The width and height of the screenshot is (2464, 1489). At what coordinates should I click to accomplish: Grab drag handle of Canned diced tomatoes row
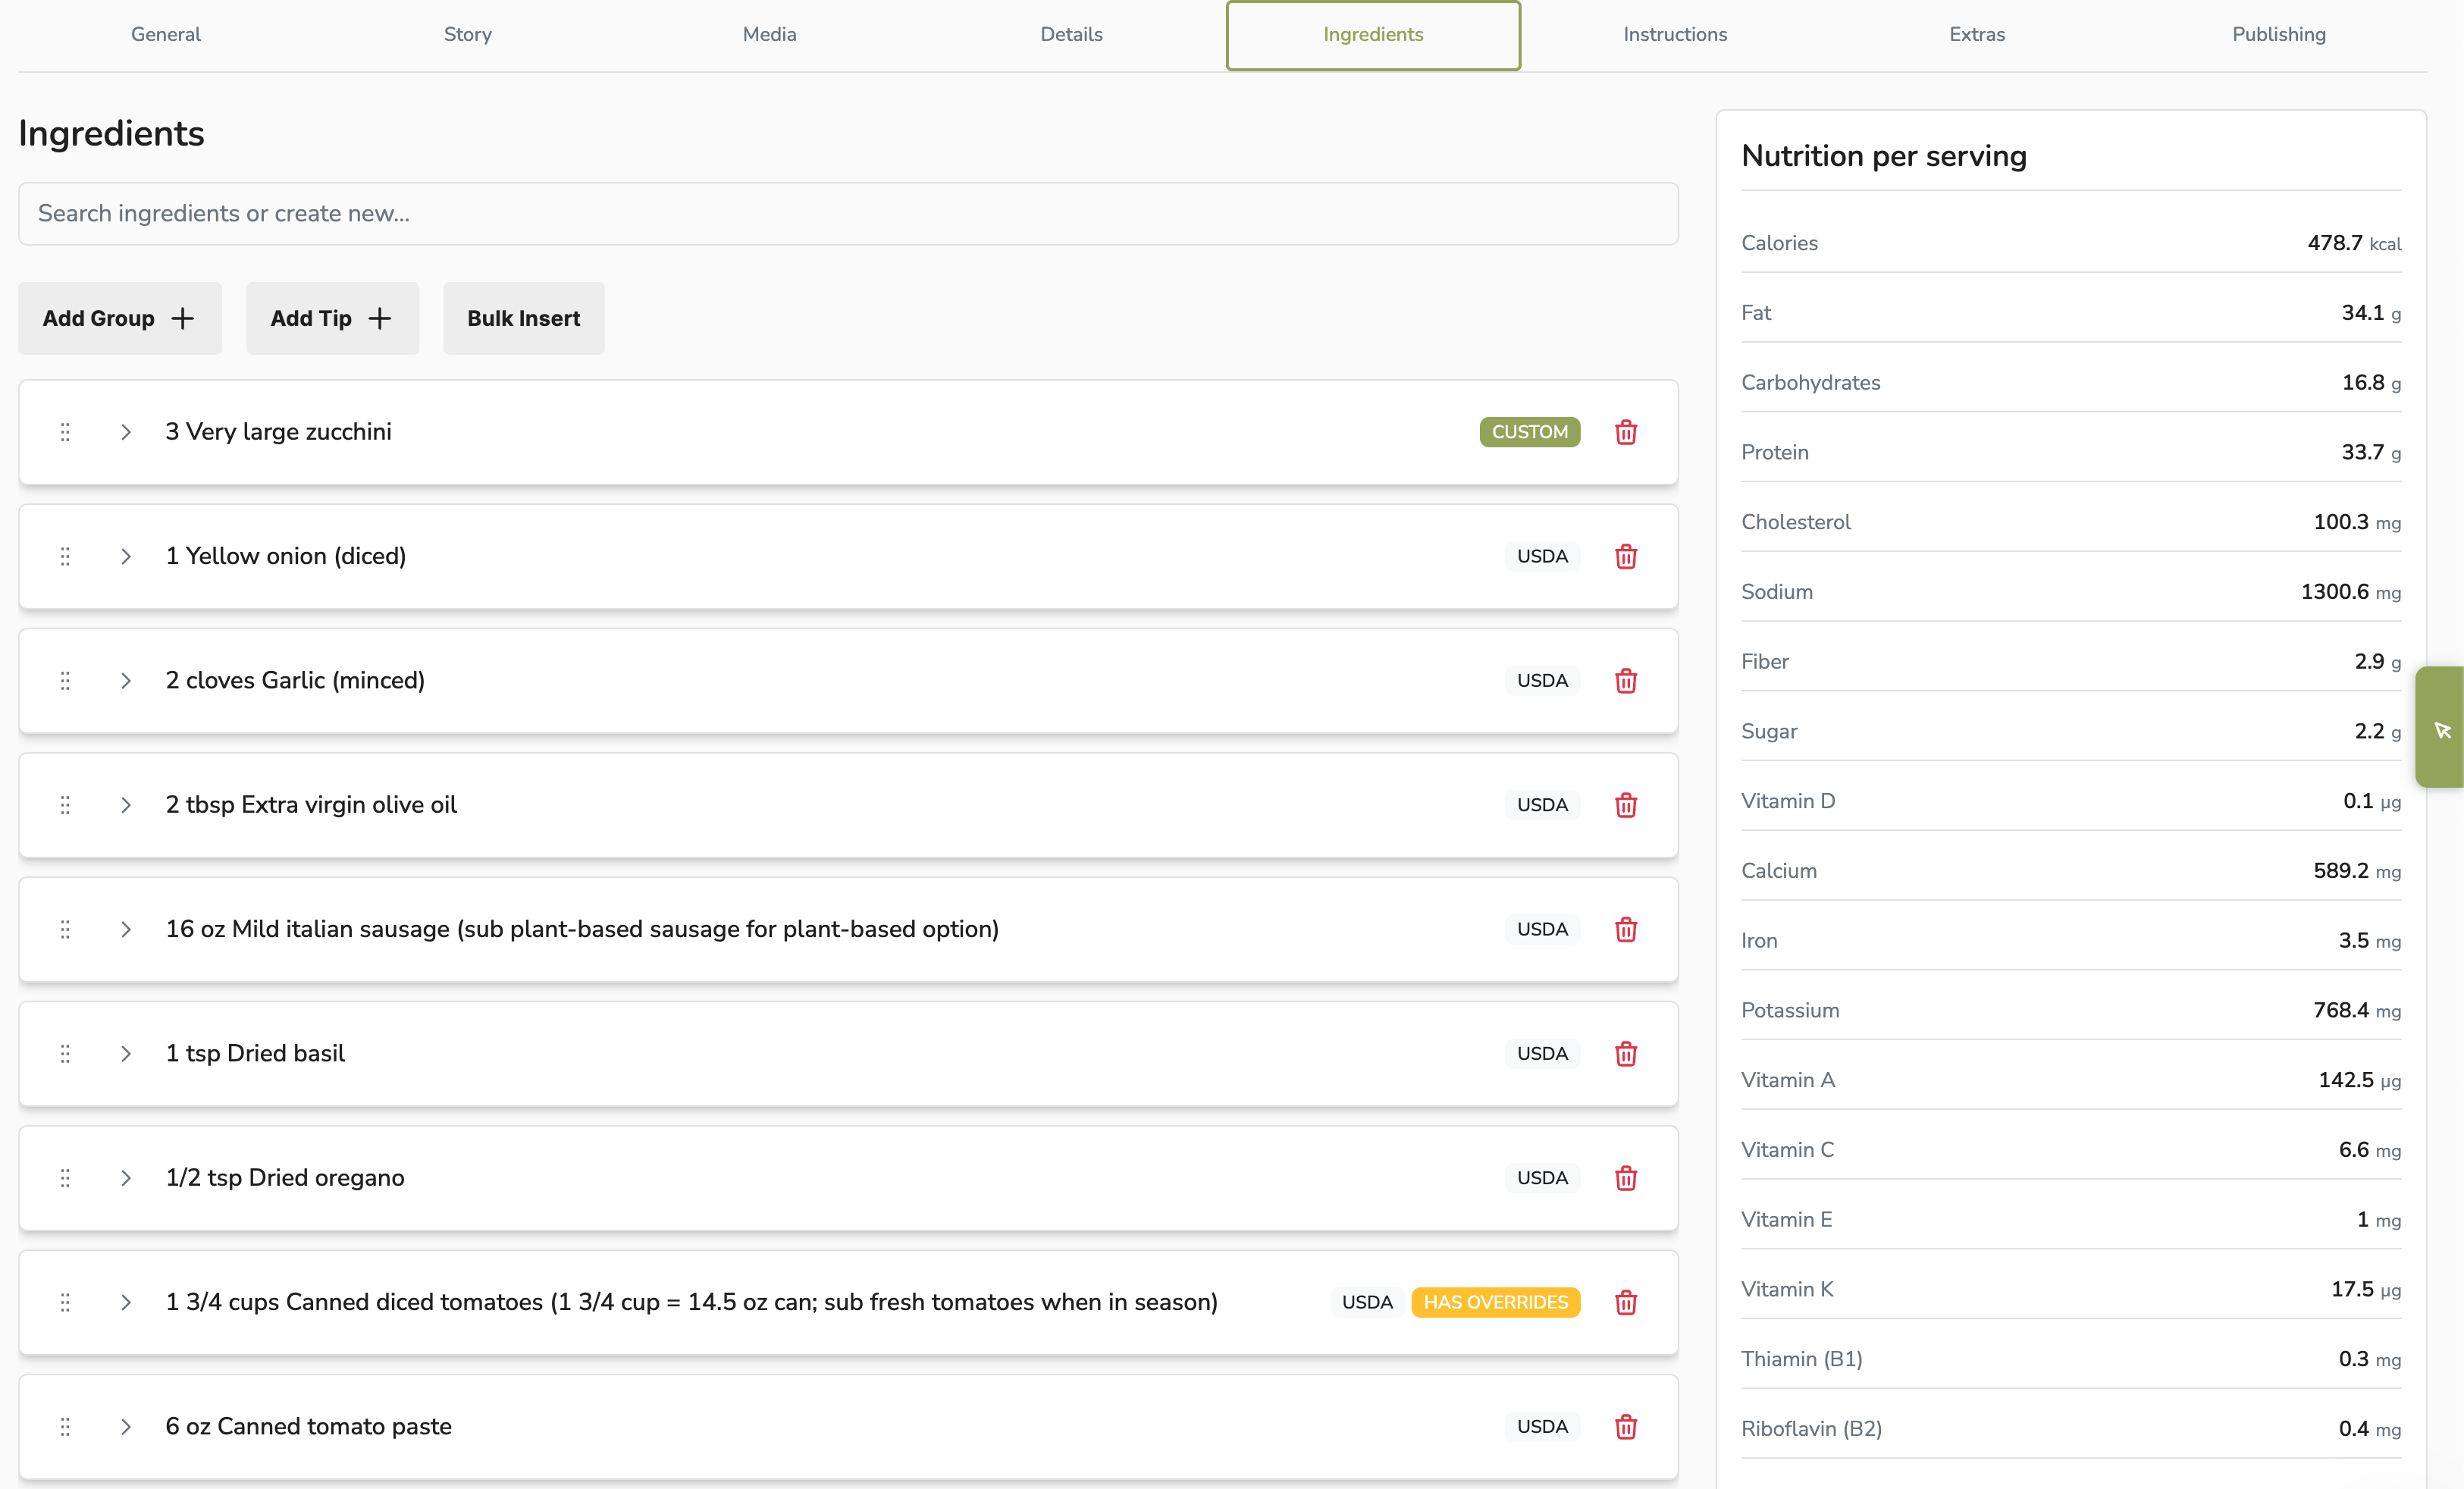[x=65, y=1302]
